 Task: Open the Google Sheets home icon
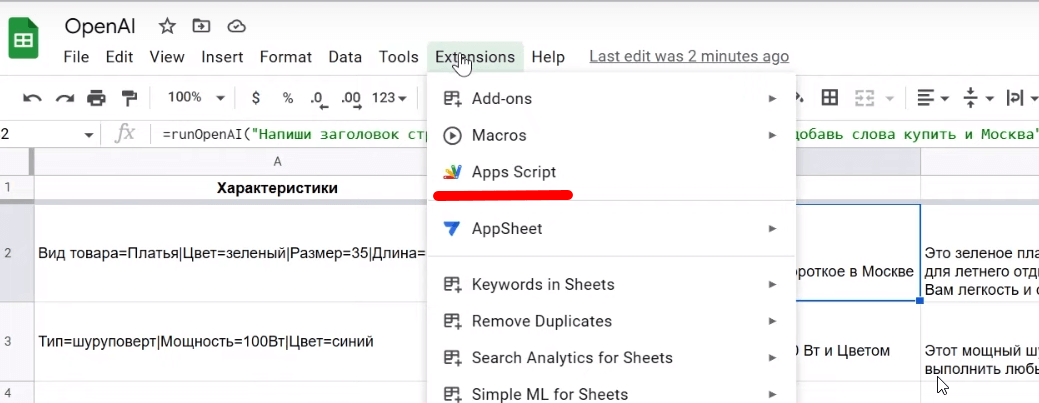[x=23, y=40]
